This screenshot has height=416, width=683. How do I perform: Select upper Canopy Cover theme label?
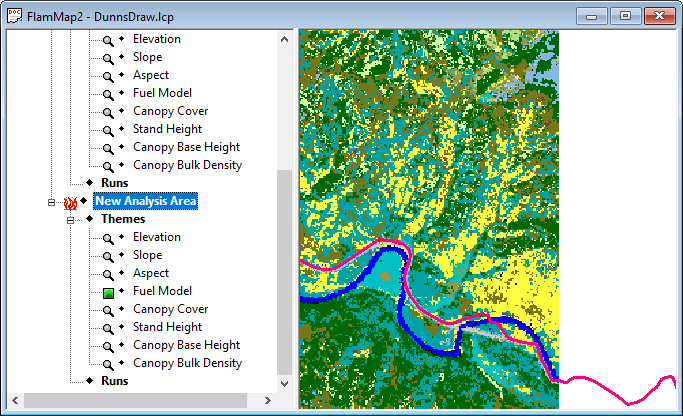point(170,111)
